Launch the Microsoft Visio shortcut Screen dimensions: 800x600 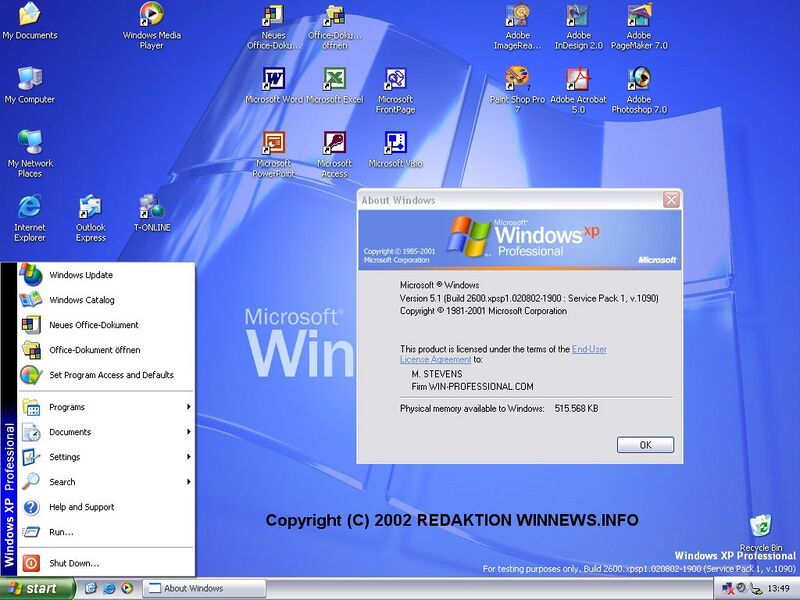(x=395, y=143)
